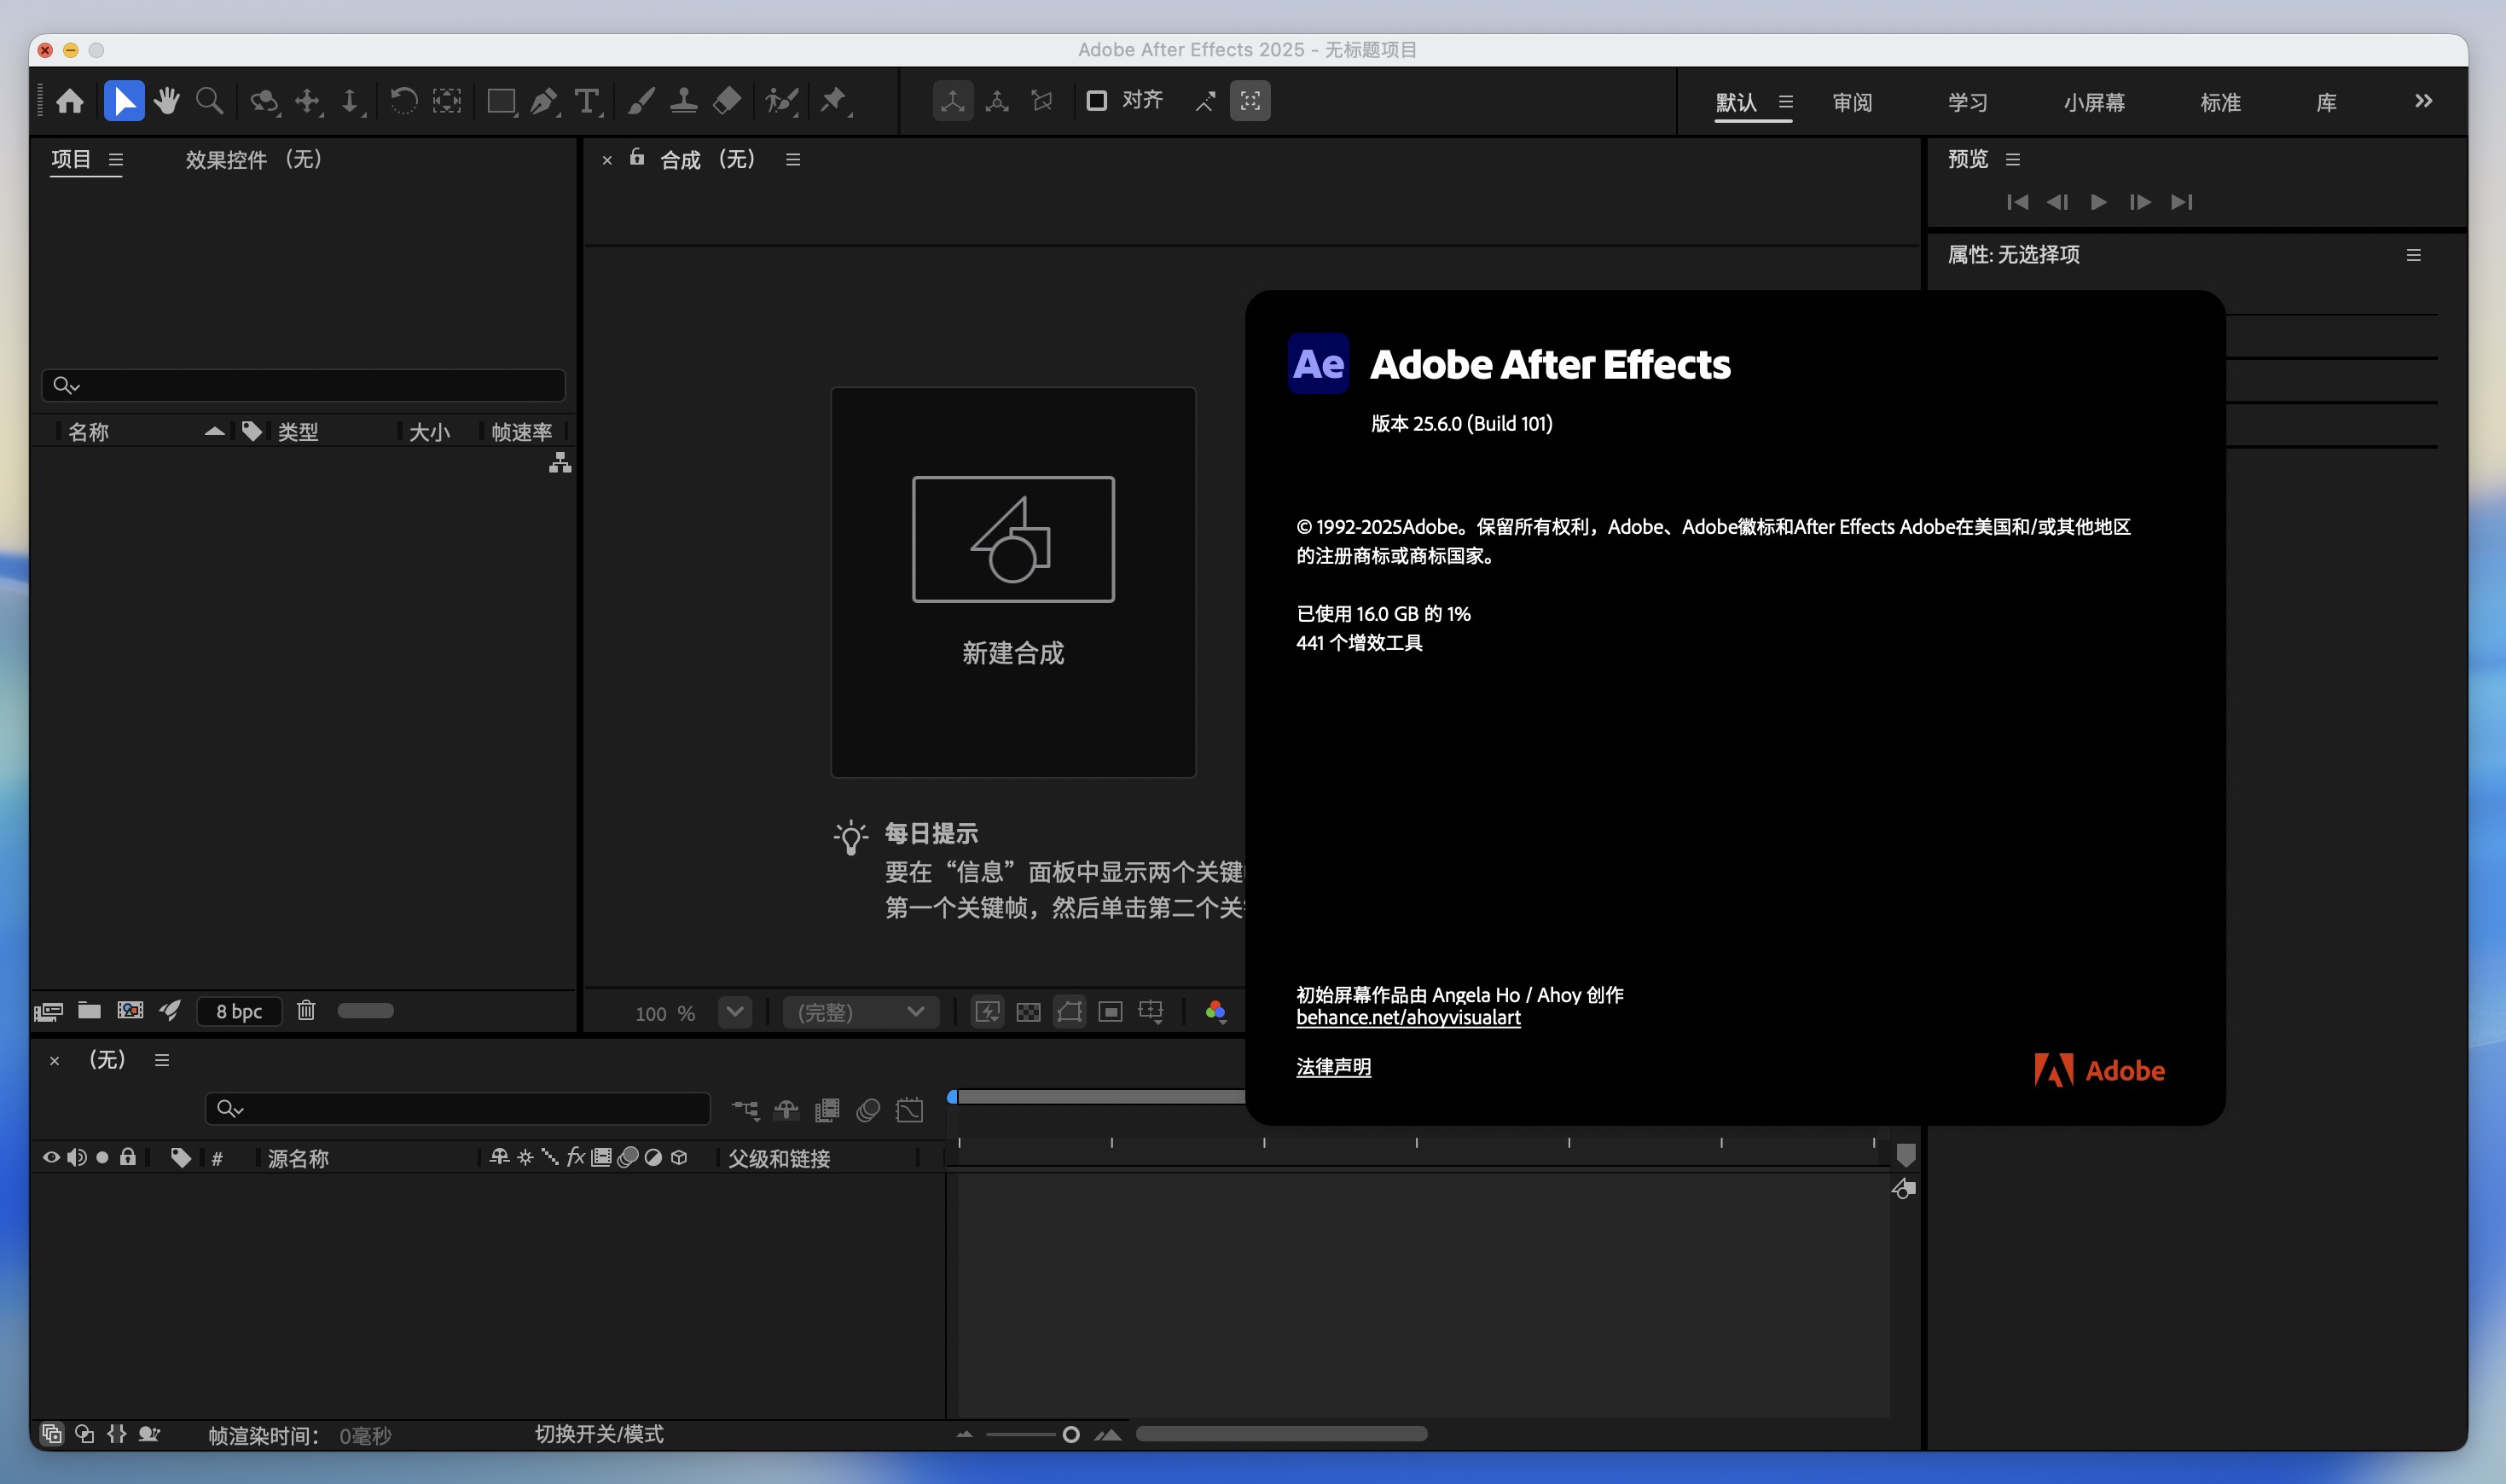The width and height of the screenshot is (2506, 1484).
Task: Select the Roto Brush tool
Action: [x=782, y=100]
